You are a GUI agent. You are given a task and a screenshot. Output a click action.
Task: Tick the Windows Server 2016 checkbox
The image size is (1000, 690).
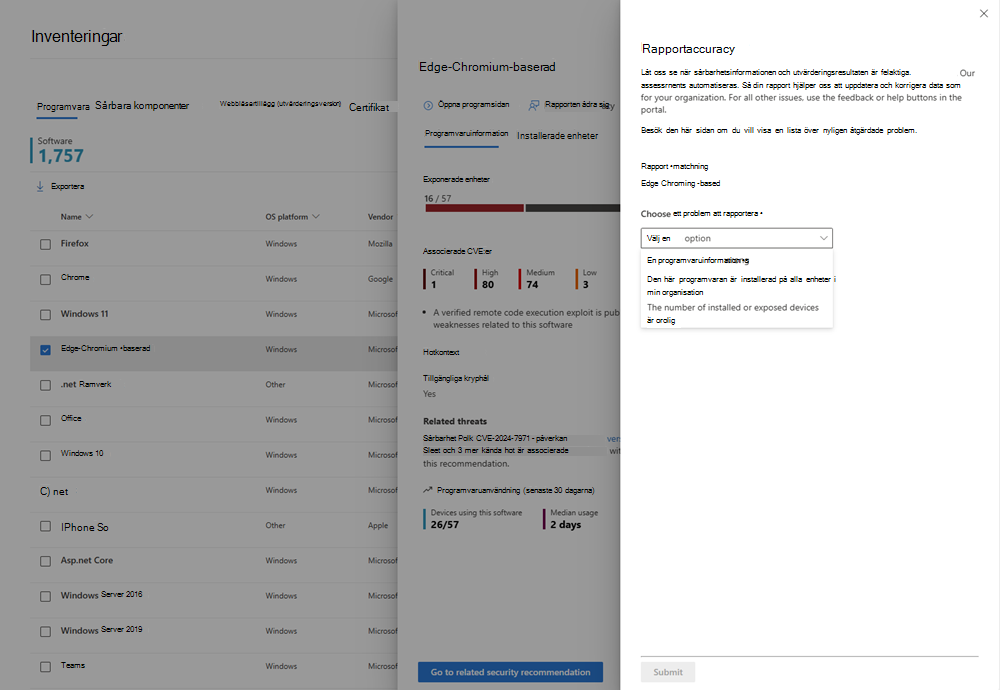(x=45, y=596)
